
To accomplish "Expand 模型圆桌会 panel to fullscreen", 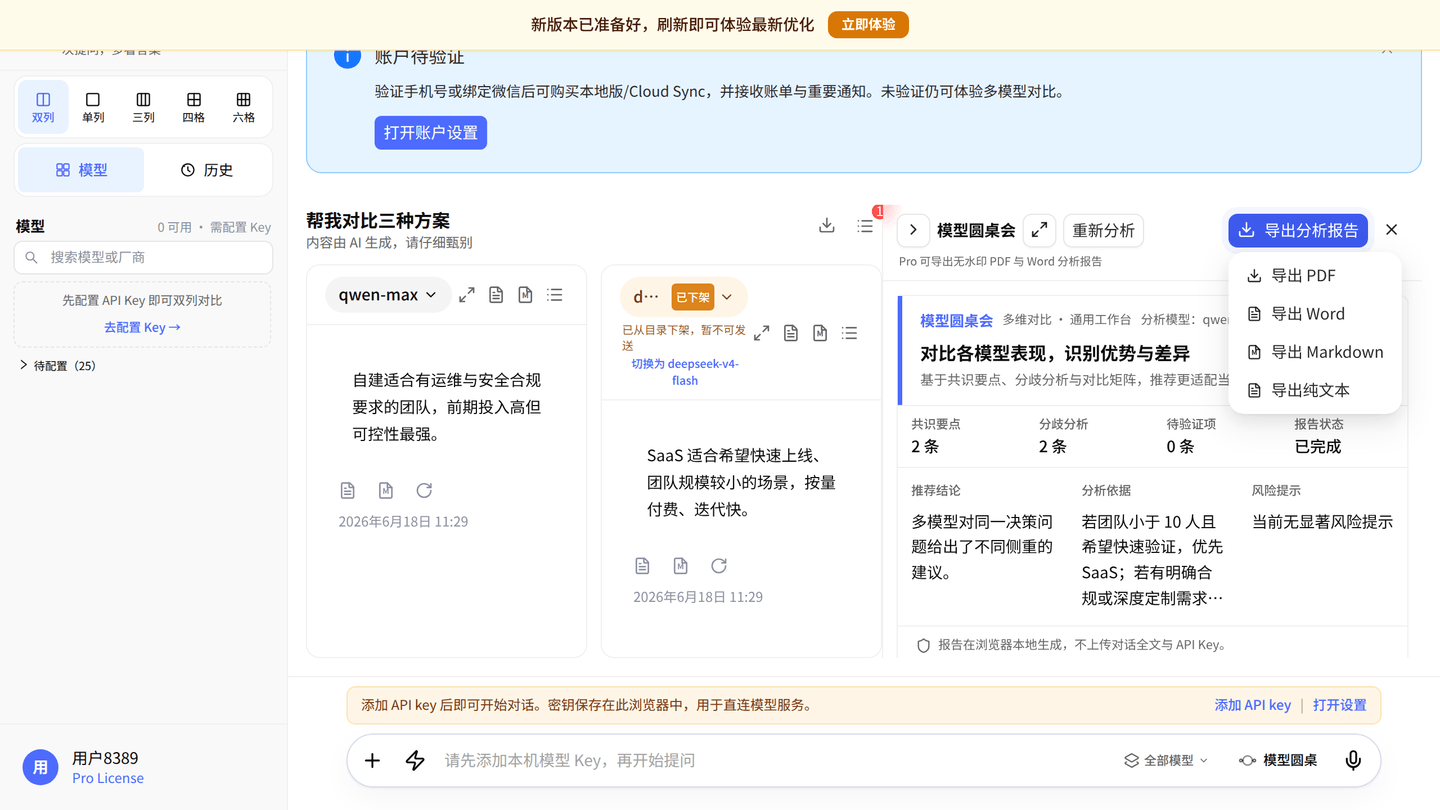I will pos(1040,230).
